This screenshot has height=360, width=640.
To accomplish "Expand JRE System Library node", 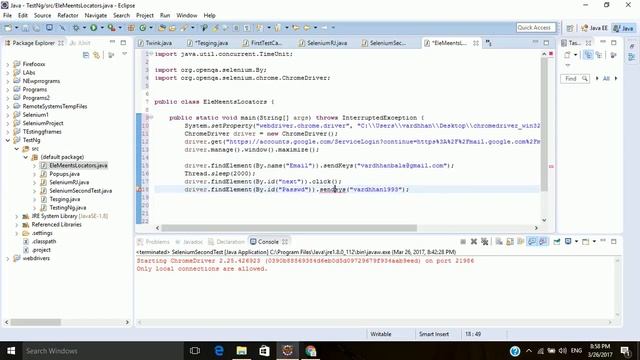I will (x=17, y=216).
